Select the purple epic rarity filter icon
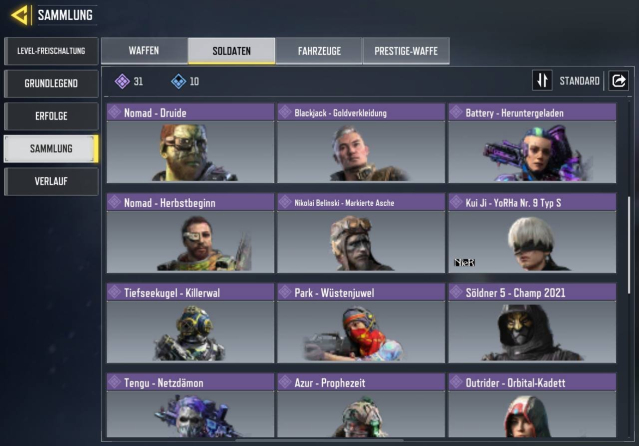 (x=122, y=81)
